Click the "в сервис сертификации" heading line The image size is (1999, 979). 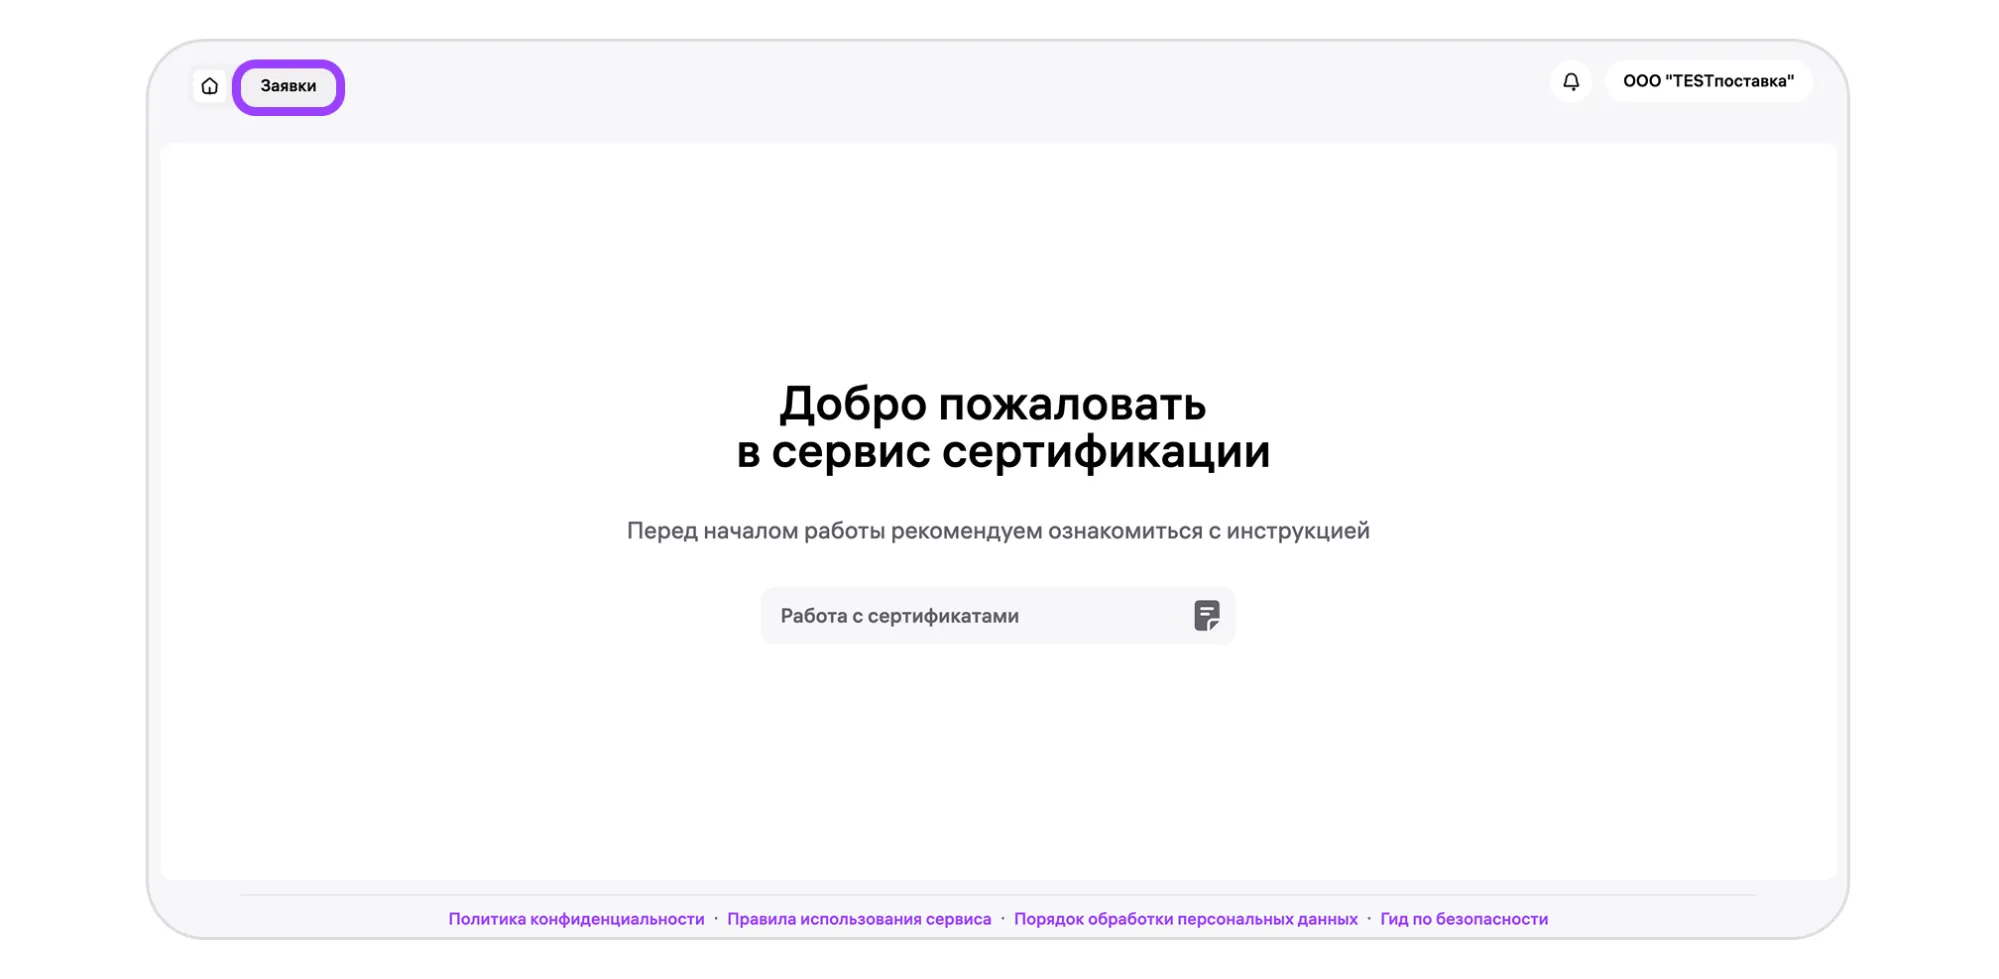tap(1002, 452)
